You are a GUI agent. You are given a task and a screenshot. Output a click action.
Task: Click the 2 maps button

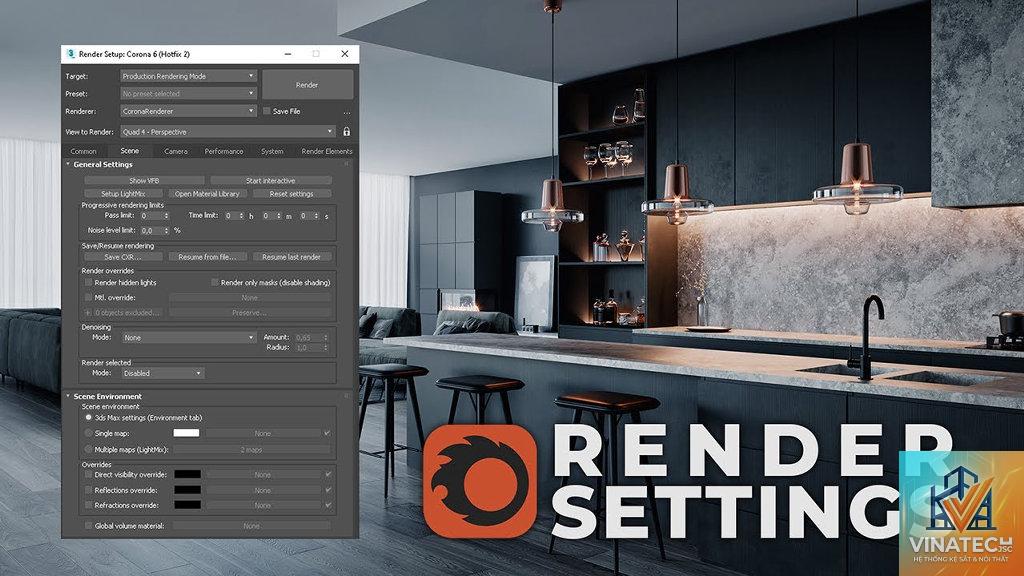[251, 450]
